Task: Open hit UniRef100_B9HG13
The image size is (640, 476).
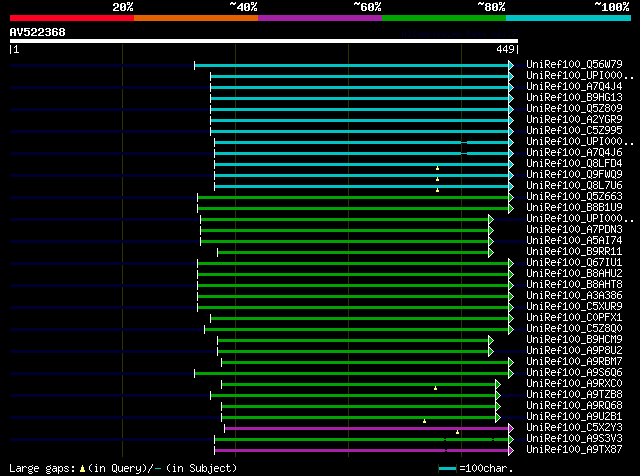Action: (x=574, y=98)
